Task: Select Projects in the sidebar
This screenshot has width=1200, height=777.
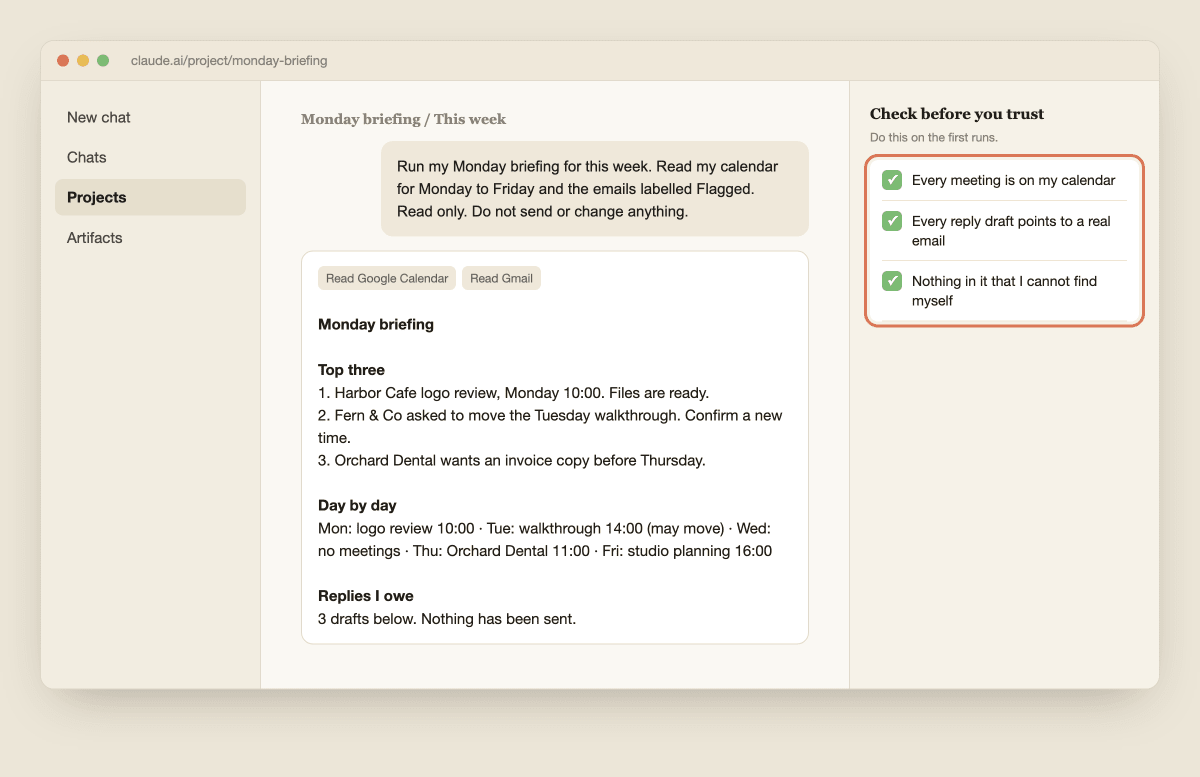Action: [150, 197]
